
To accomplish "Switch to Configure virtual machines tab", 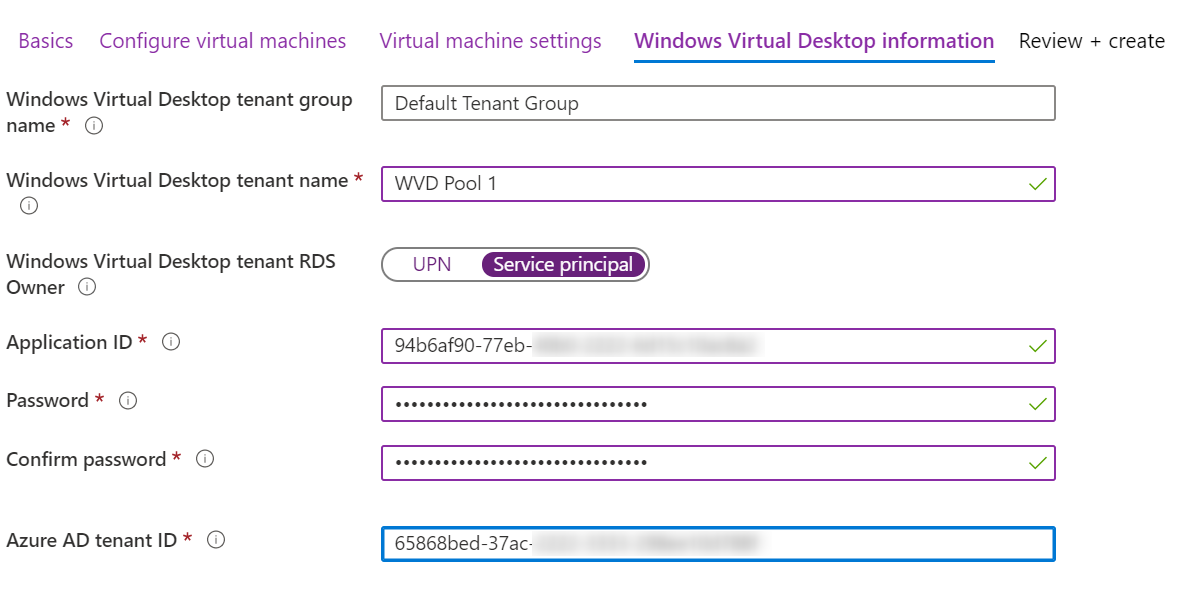I will pos(222,41).
